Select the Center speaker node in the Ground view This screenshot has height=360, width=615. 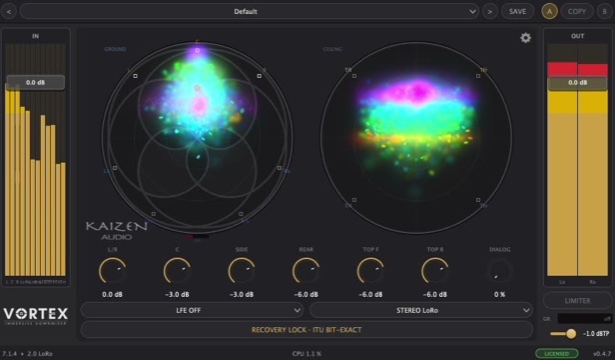(197, 50)
